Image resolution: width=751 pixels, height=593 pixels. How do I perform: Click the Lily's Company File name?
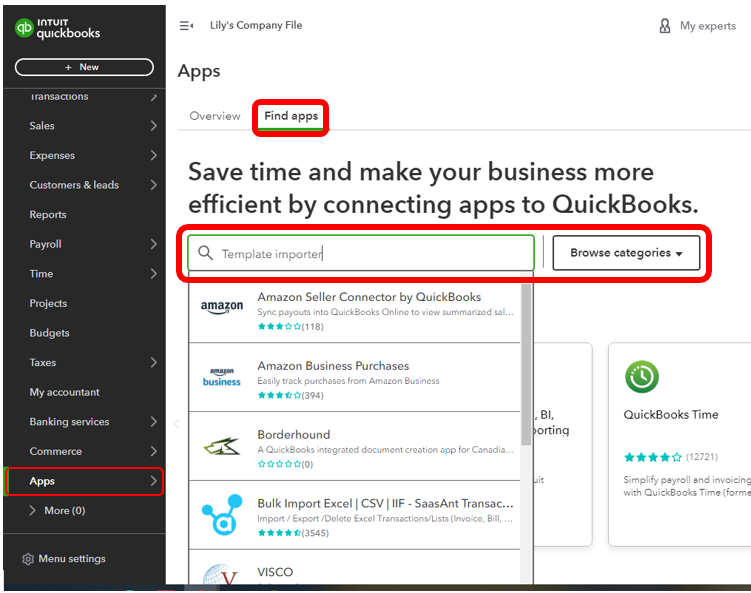click(x=256, y=25)
